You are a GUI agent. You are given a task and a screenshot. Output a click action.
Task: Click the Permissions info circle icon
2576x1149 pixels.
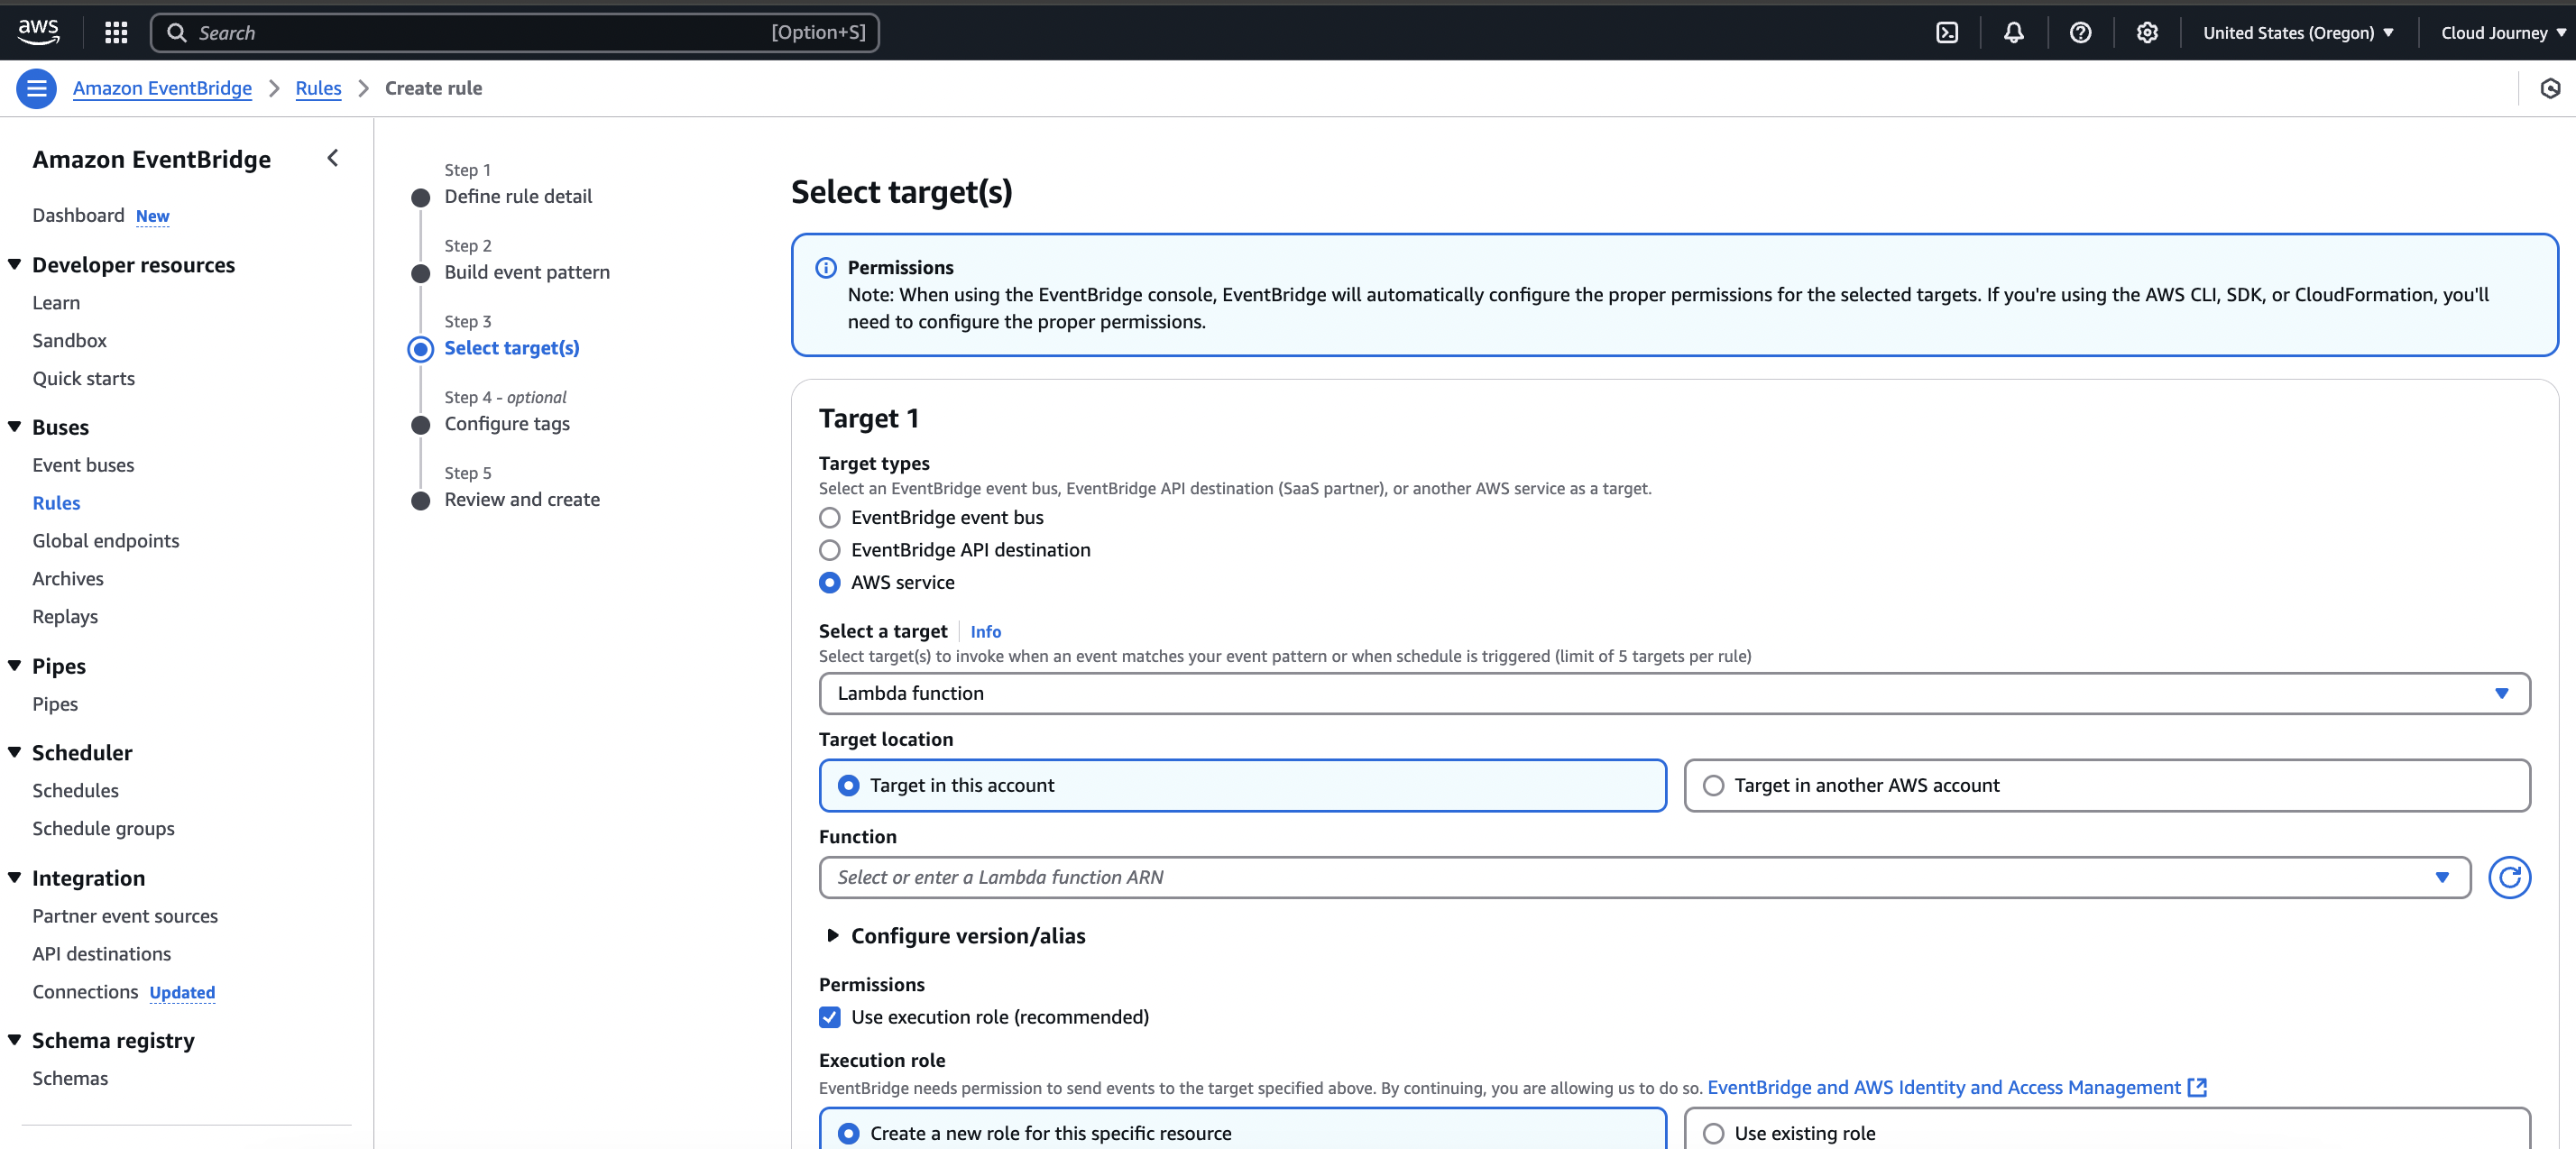826,267
